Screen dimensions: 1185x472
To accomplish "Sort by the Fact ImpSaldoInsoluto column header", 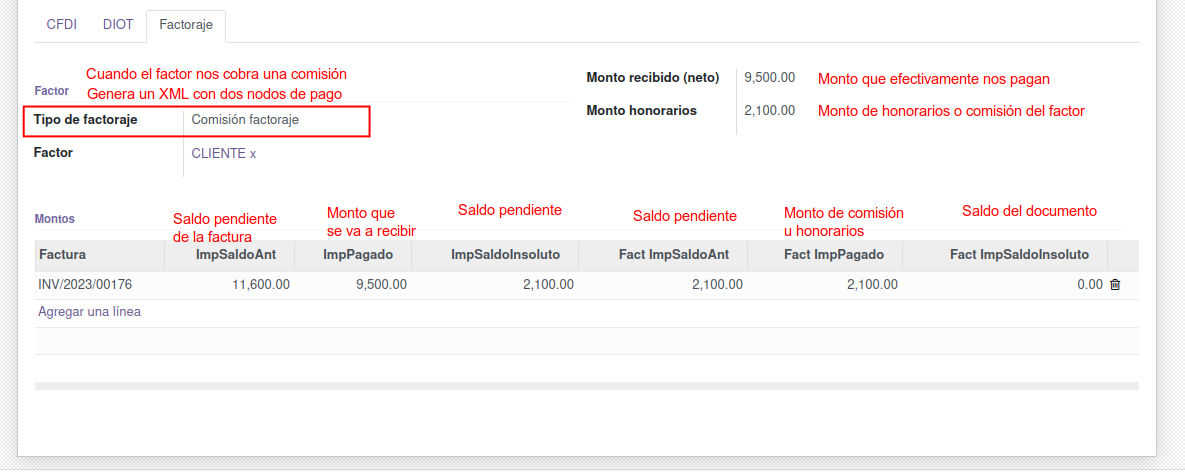I will [1019, 255].
